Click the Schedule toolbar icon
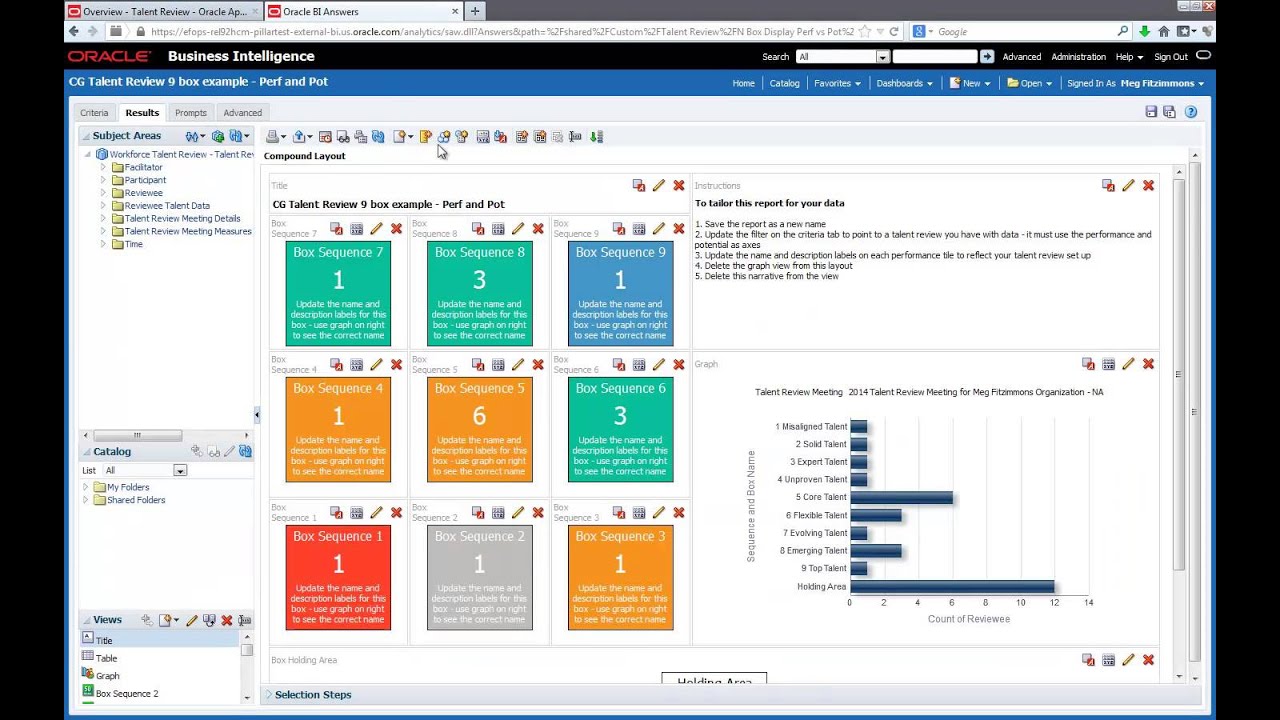 tap(325, 136)
